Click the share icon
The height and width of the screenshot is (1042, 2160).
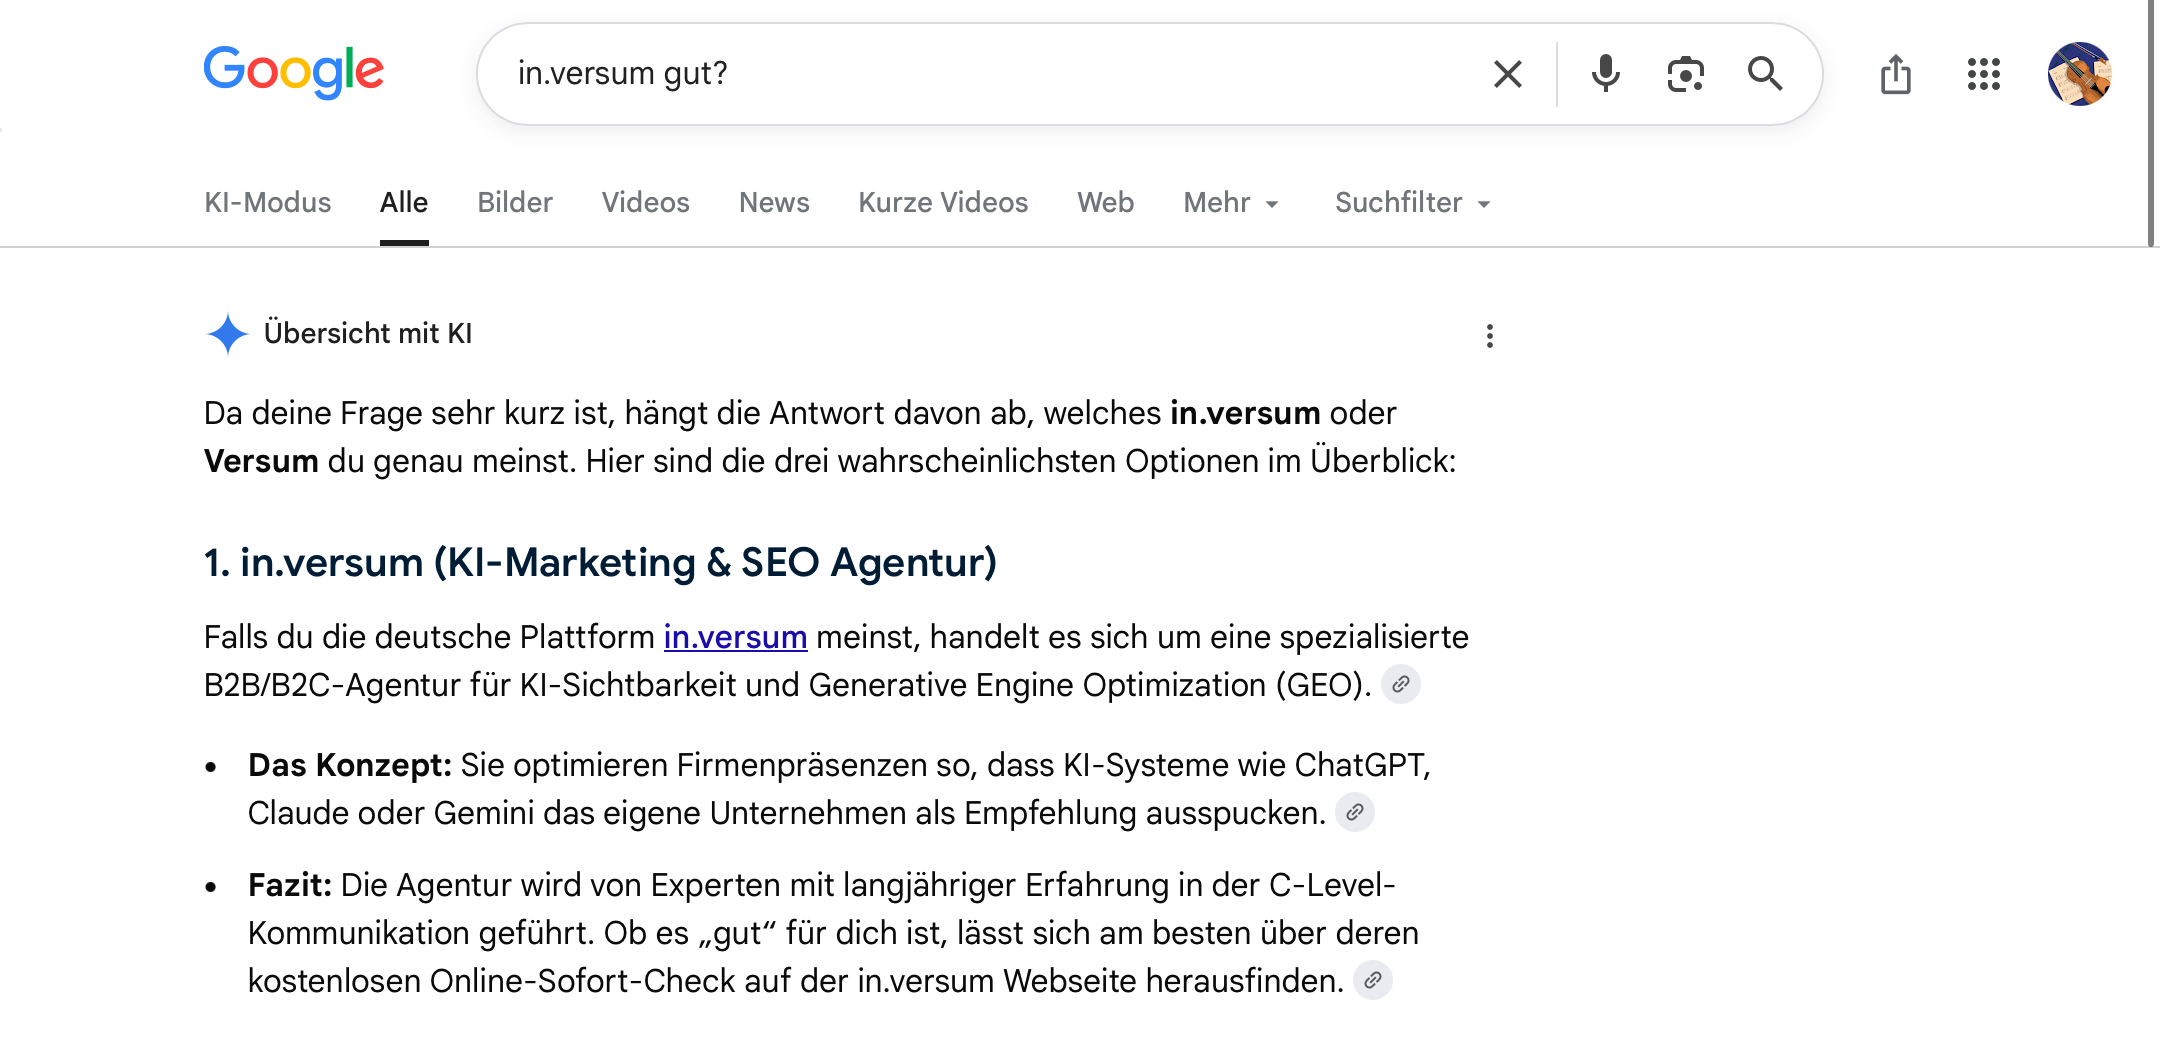point(1895,74)
